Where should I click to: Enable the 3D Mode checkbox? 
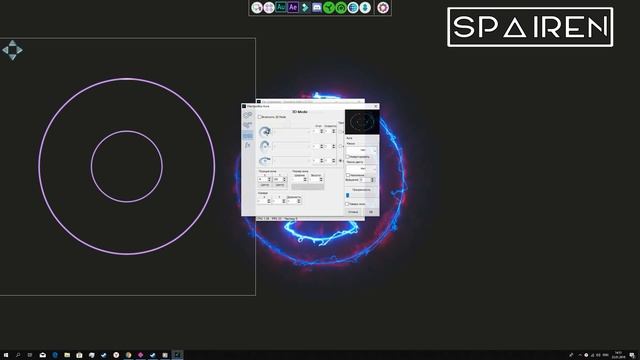tap(260, 117)
